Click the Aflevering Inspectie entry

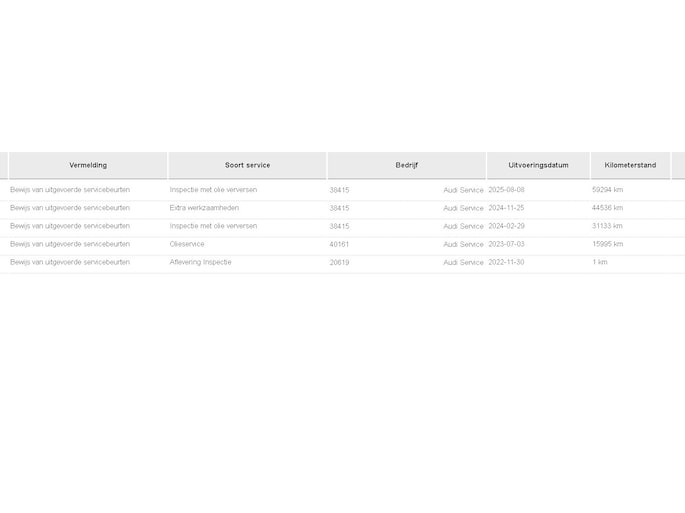point(200,262)
